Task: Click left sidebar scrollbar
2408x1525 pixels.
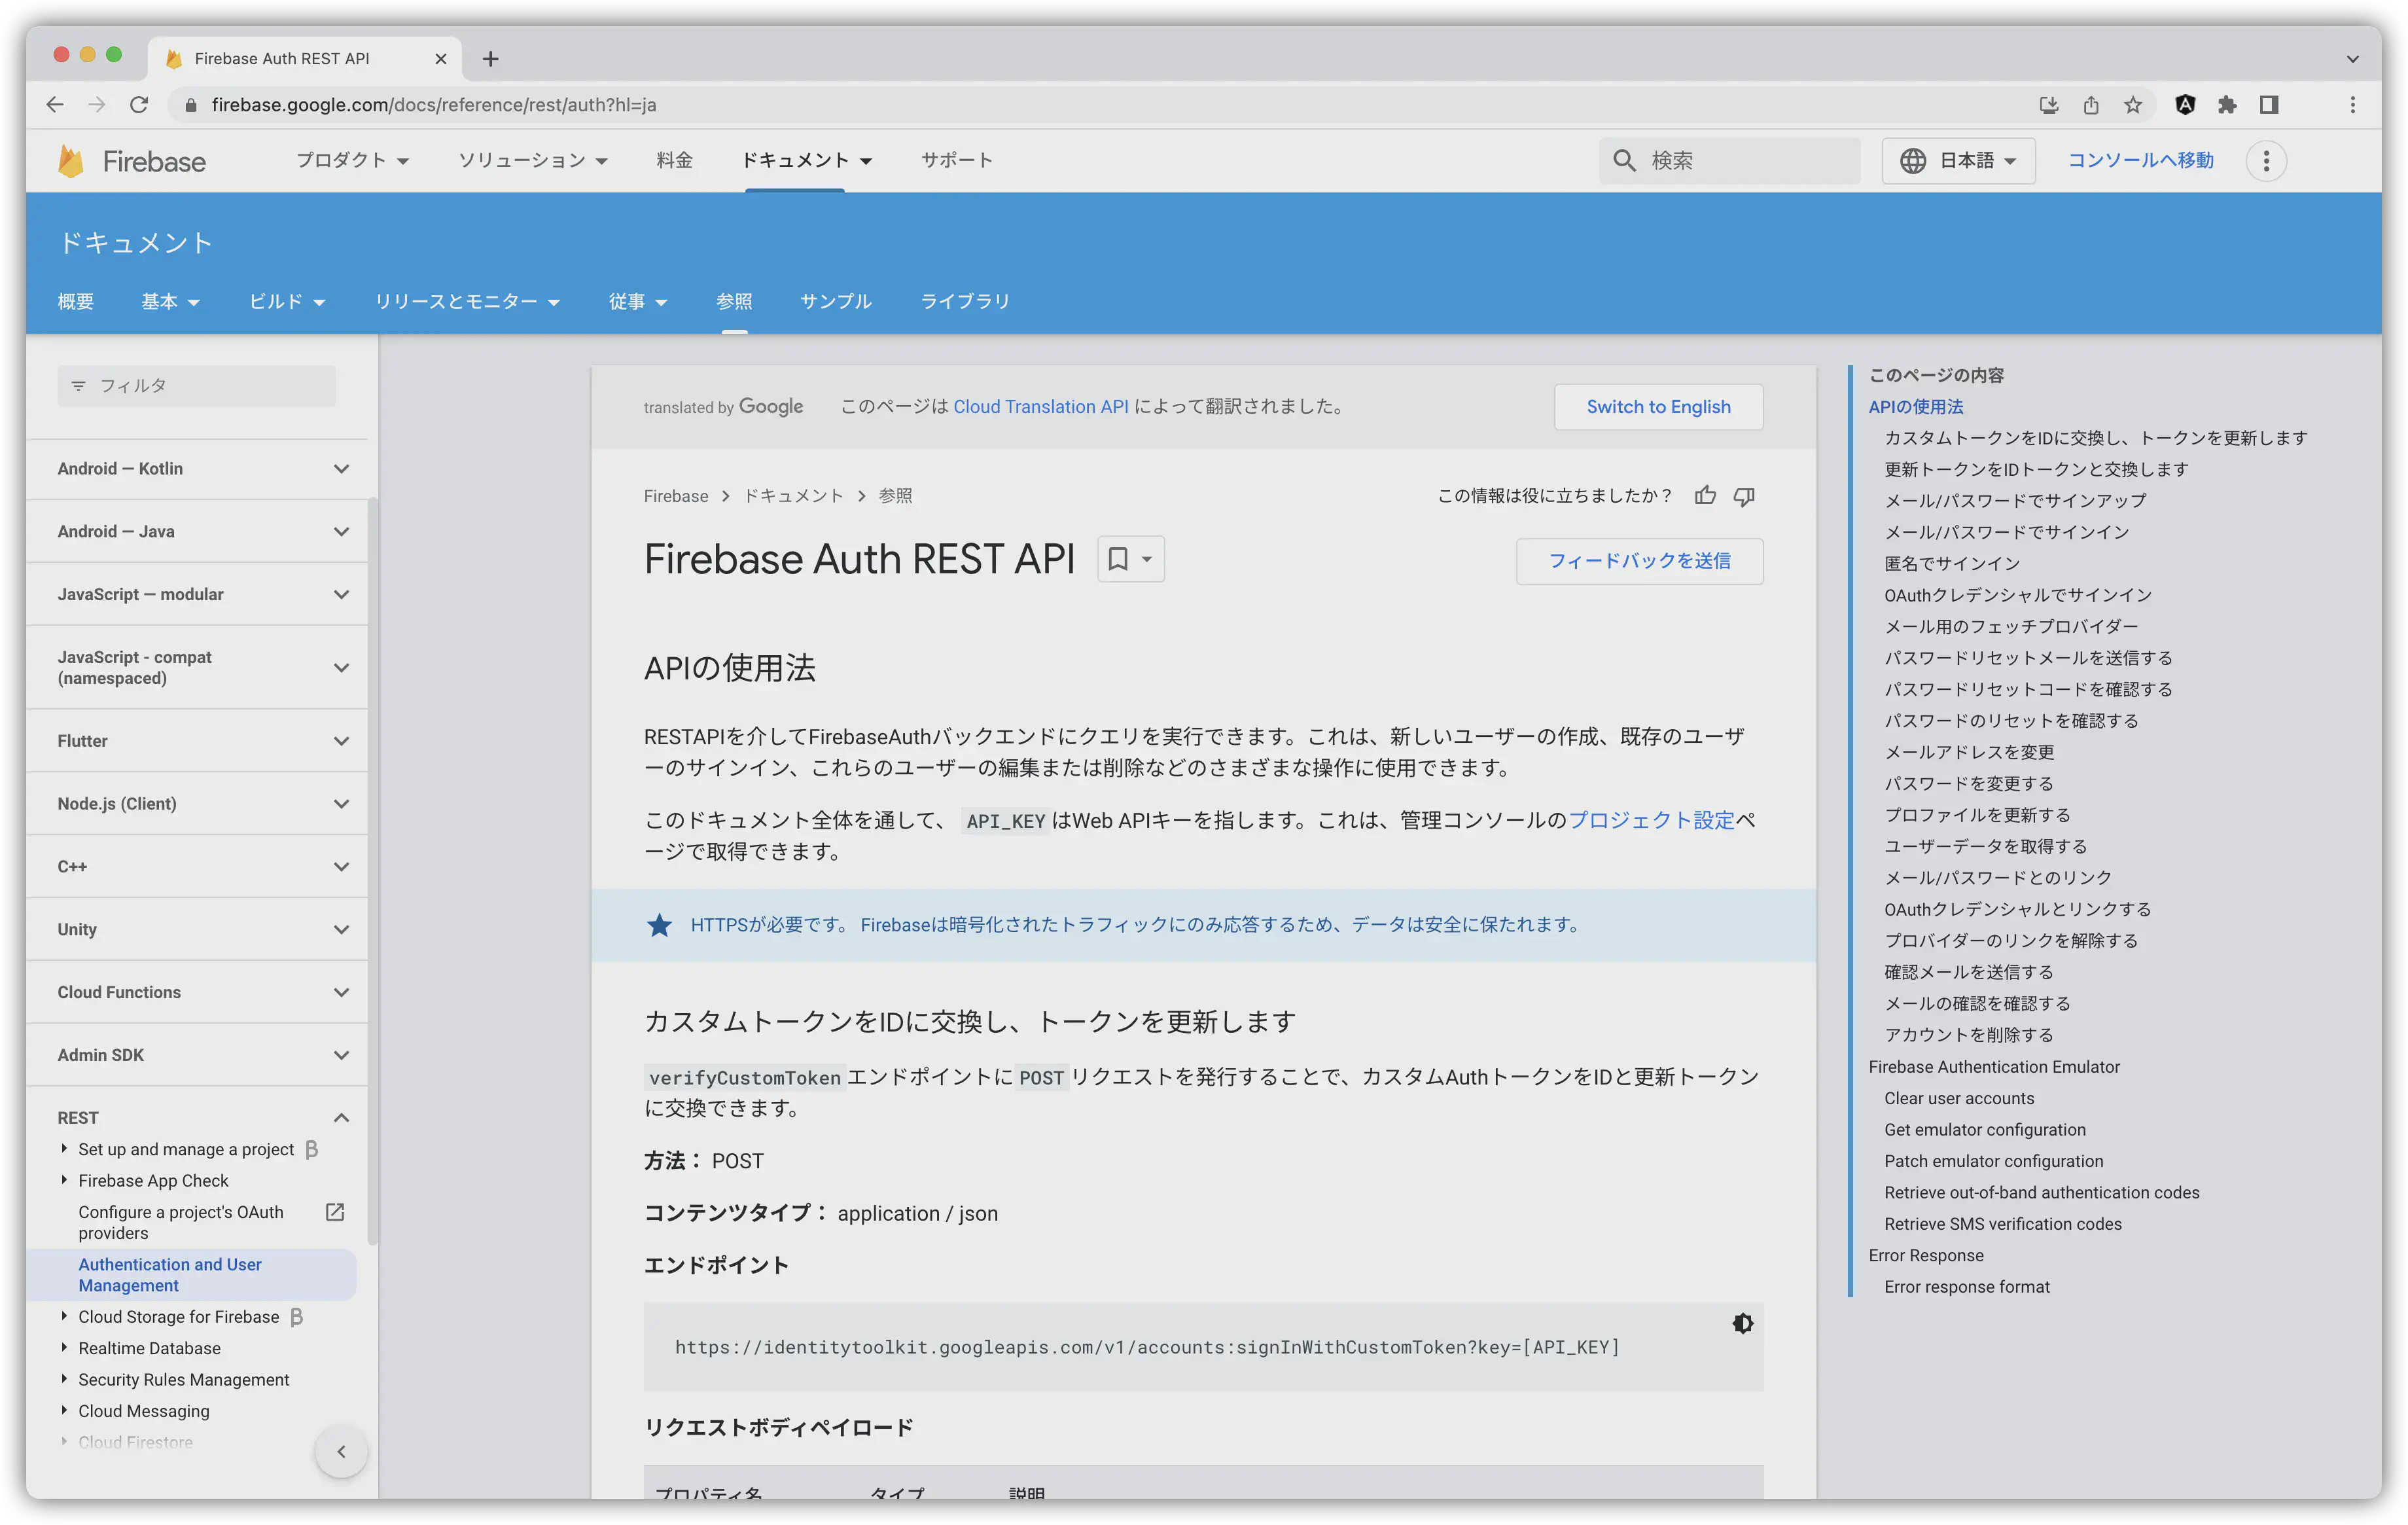Action: click(373, 870)
